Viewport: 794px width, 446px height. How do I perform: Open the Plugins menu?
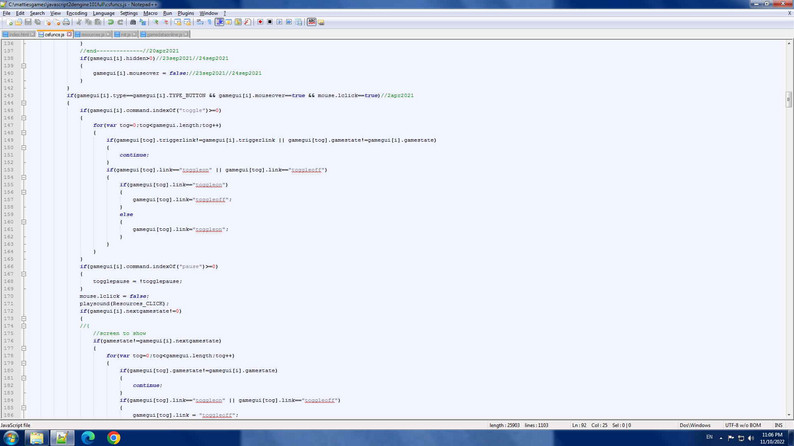pyautogui.click(x=186, y=13)
